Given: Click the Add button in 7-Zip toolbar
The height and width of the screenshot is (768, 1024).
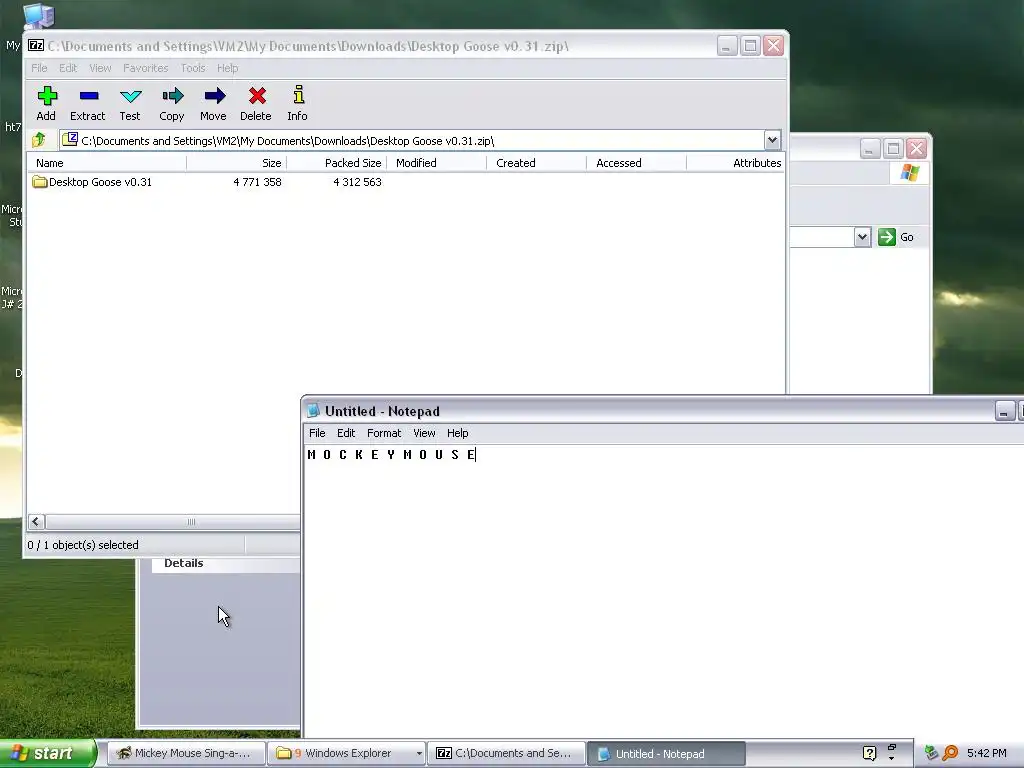Looking at the screenshot, I should [46, 104].
